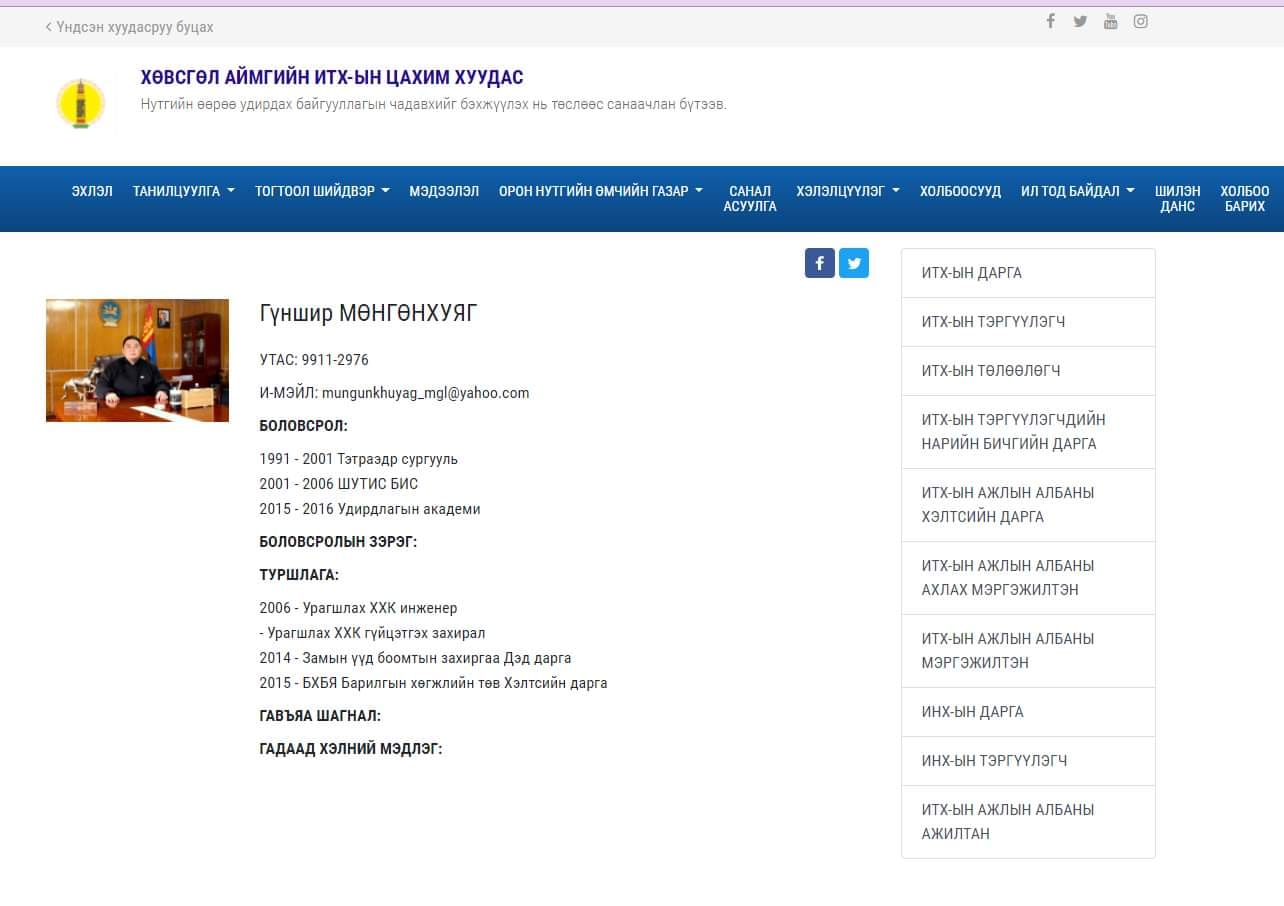
Task: Click the ХӨВСГӨЛ АЙМГИЙН ИТХ-ЫН ЦАХИМ ХУУДАС title
Action: pyautogui.click(x=332, y=78)
